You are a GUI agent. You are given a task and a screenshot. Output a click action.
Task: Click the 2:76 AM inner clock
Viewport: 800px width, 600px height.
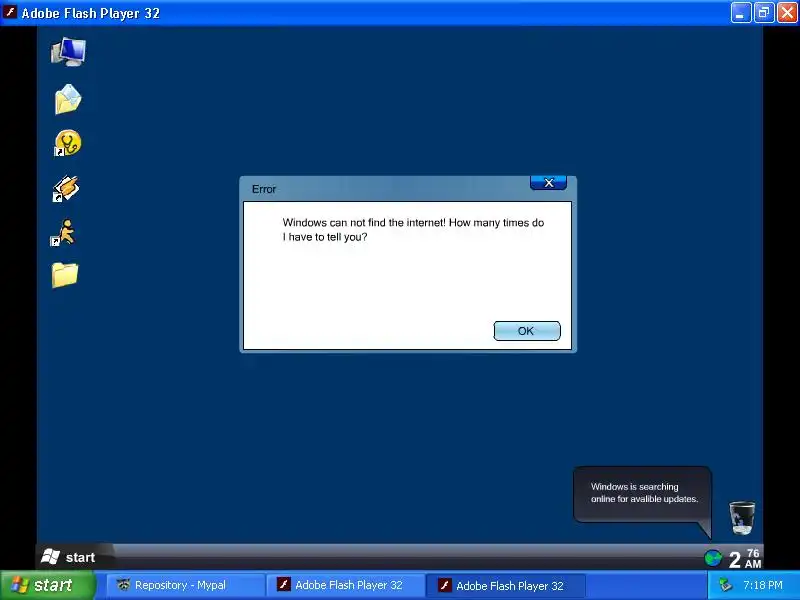point(745,559)
